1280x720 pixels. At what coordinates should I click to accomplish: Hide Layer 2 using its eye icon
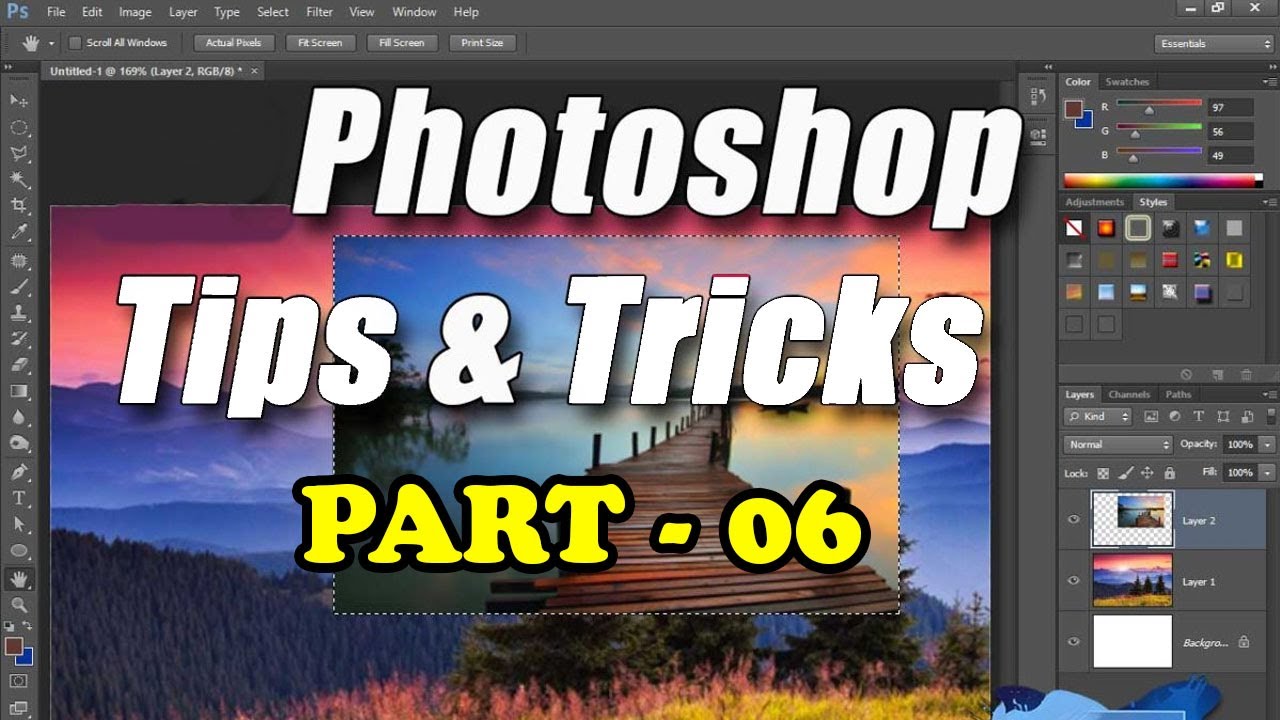pos(1074,520)
